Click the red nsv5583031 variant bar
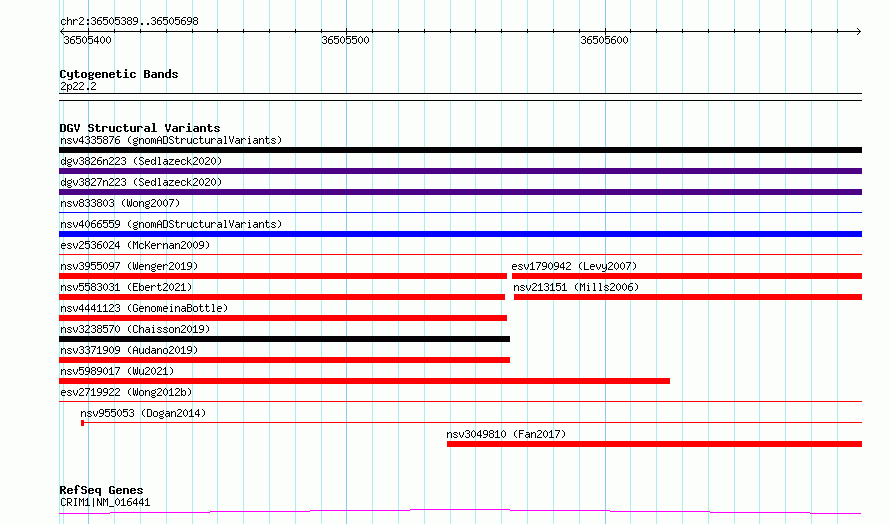Screen dimensions: 890x524 [282, 297]
